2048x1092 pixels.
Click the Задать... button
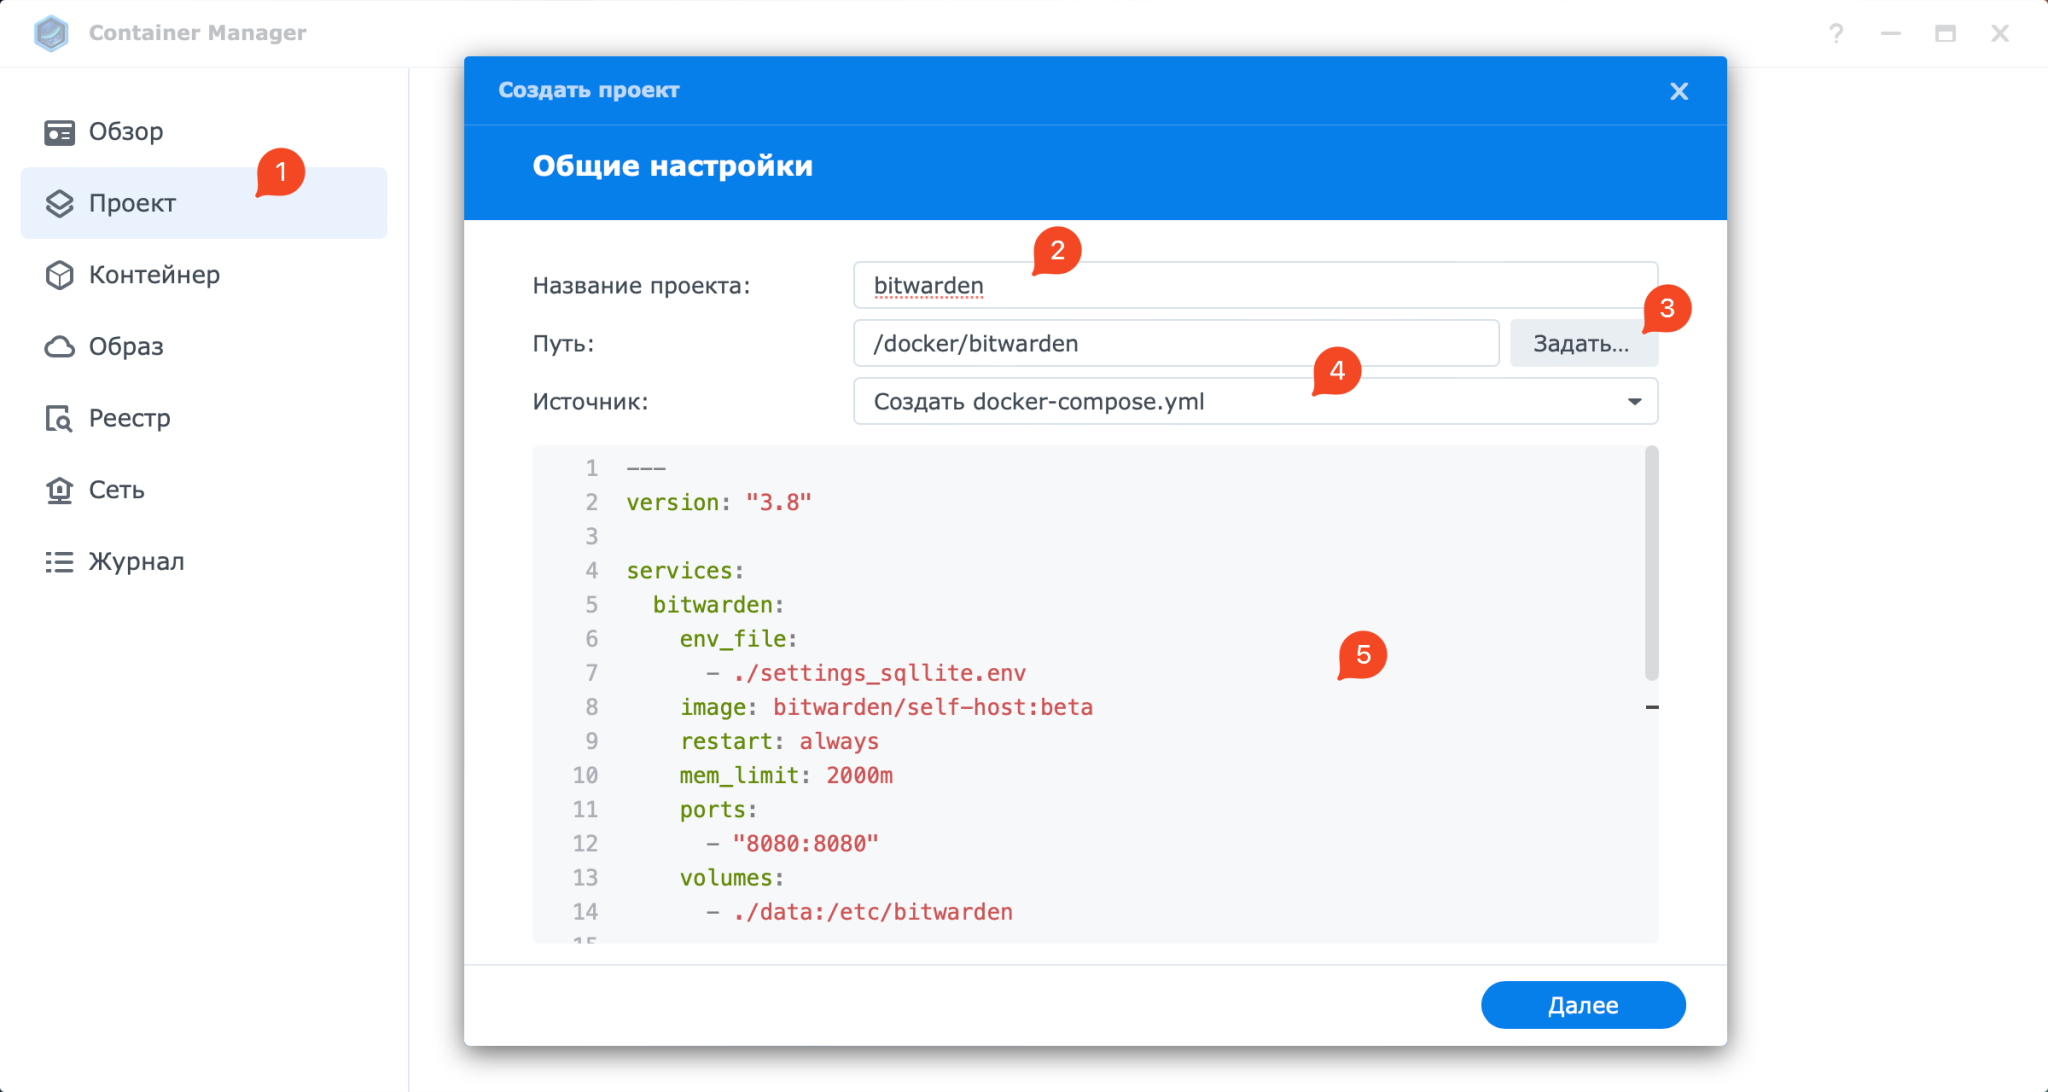point(1583,344)
